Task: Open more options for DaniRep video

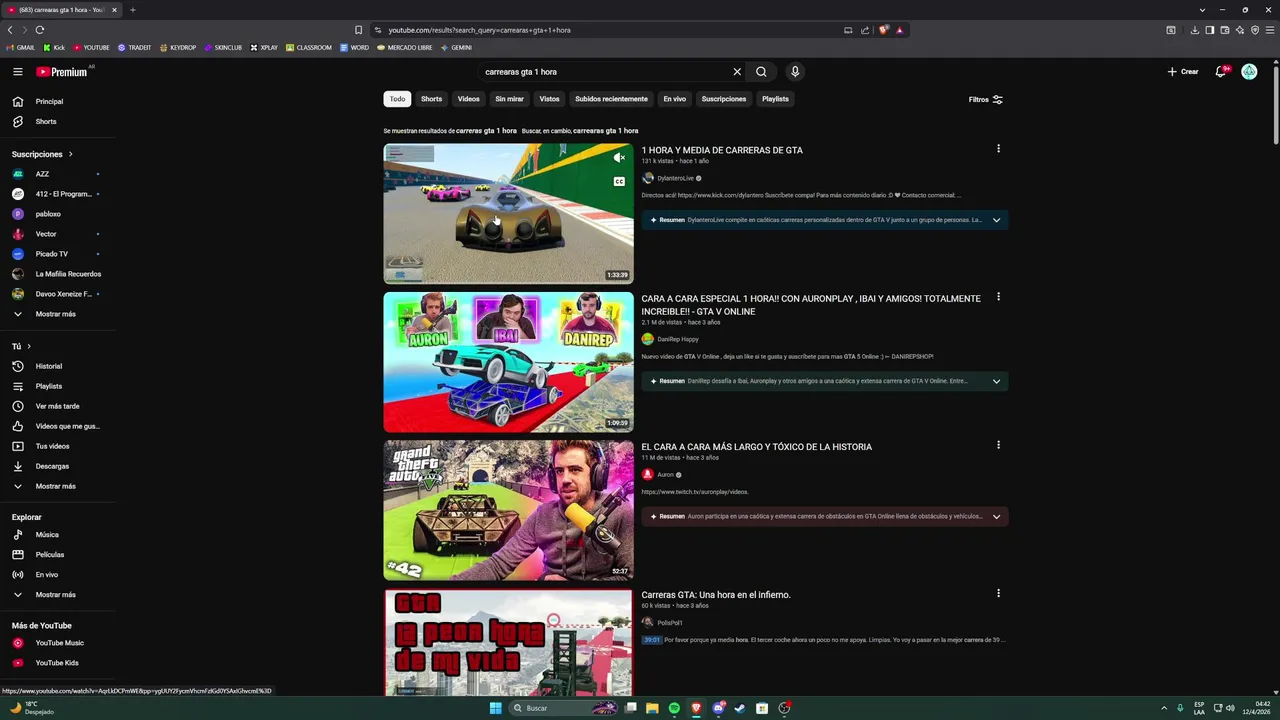Action: (x=998, y=297)
